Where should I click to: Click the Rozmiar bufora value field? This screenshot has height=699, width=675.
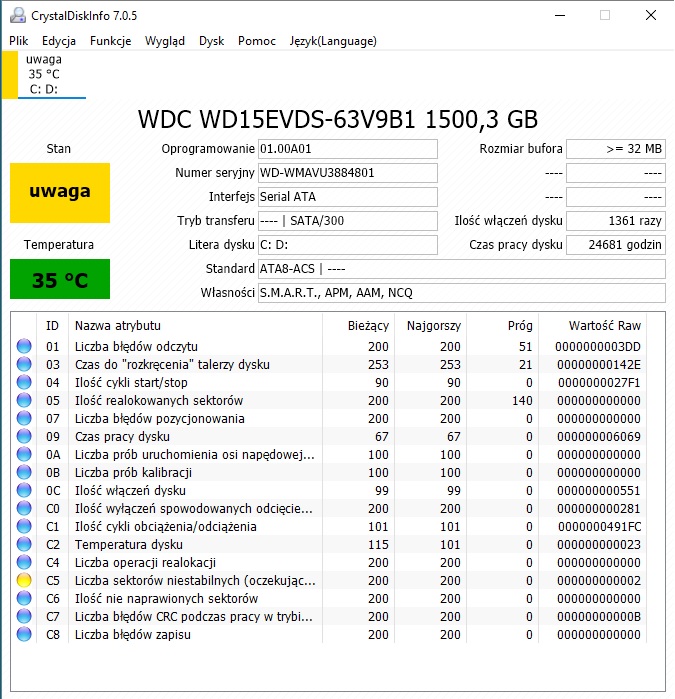pyautogui.click(x=616, y=149)
